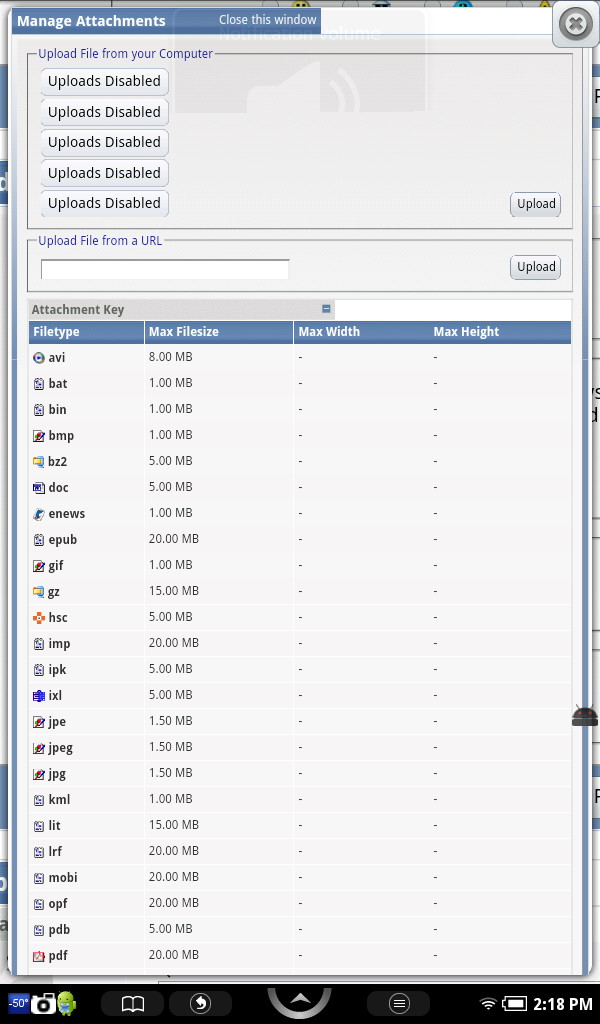The image size is (600, 1024).
Task: Open the book reader icon in system bar
Action: (133, 1004)
